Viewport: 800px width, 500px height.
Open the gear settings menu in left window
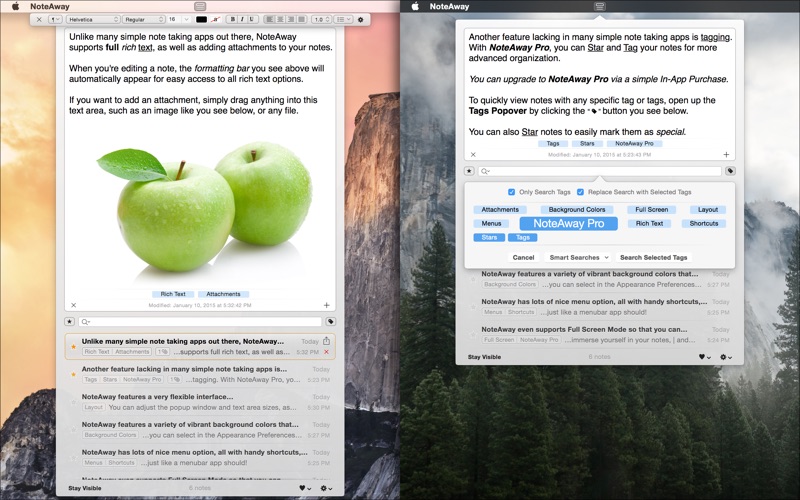[326, 488]
